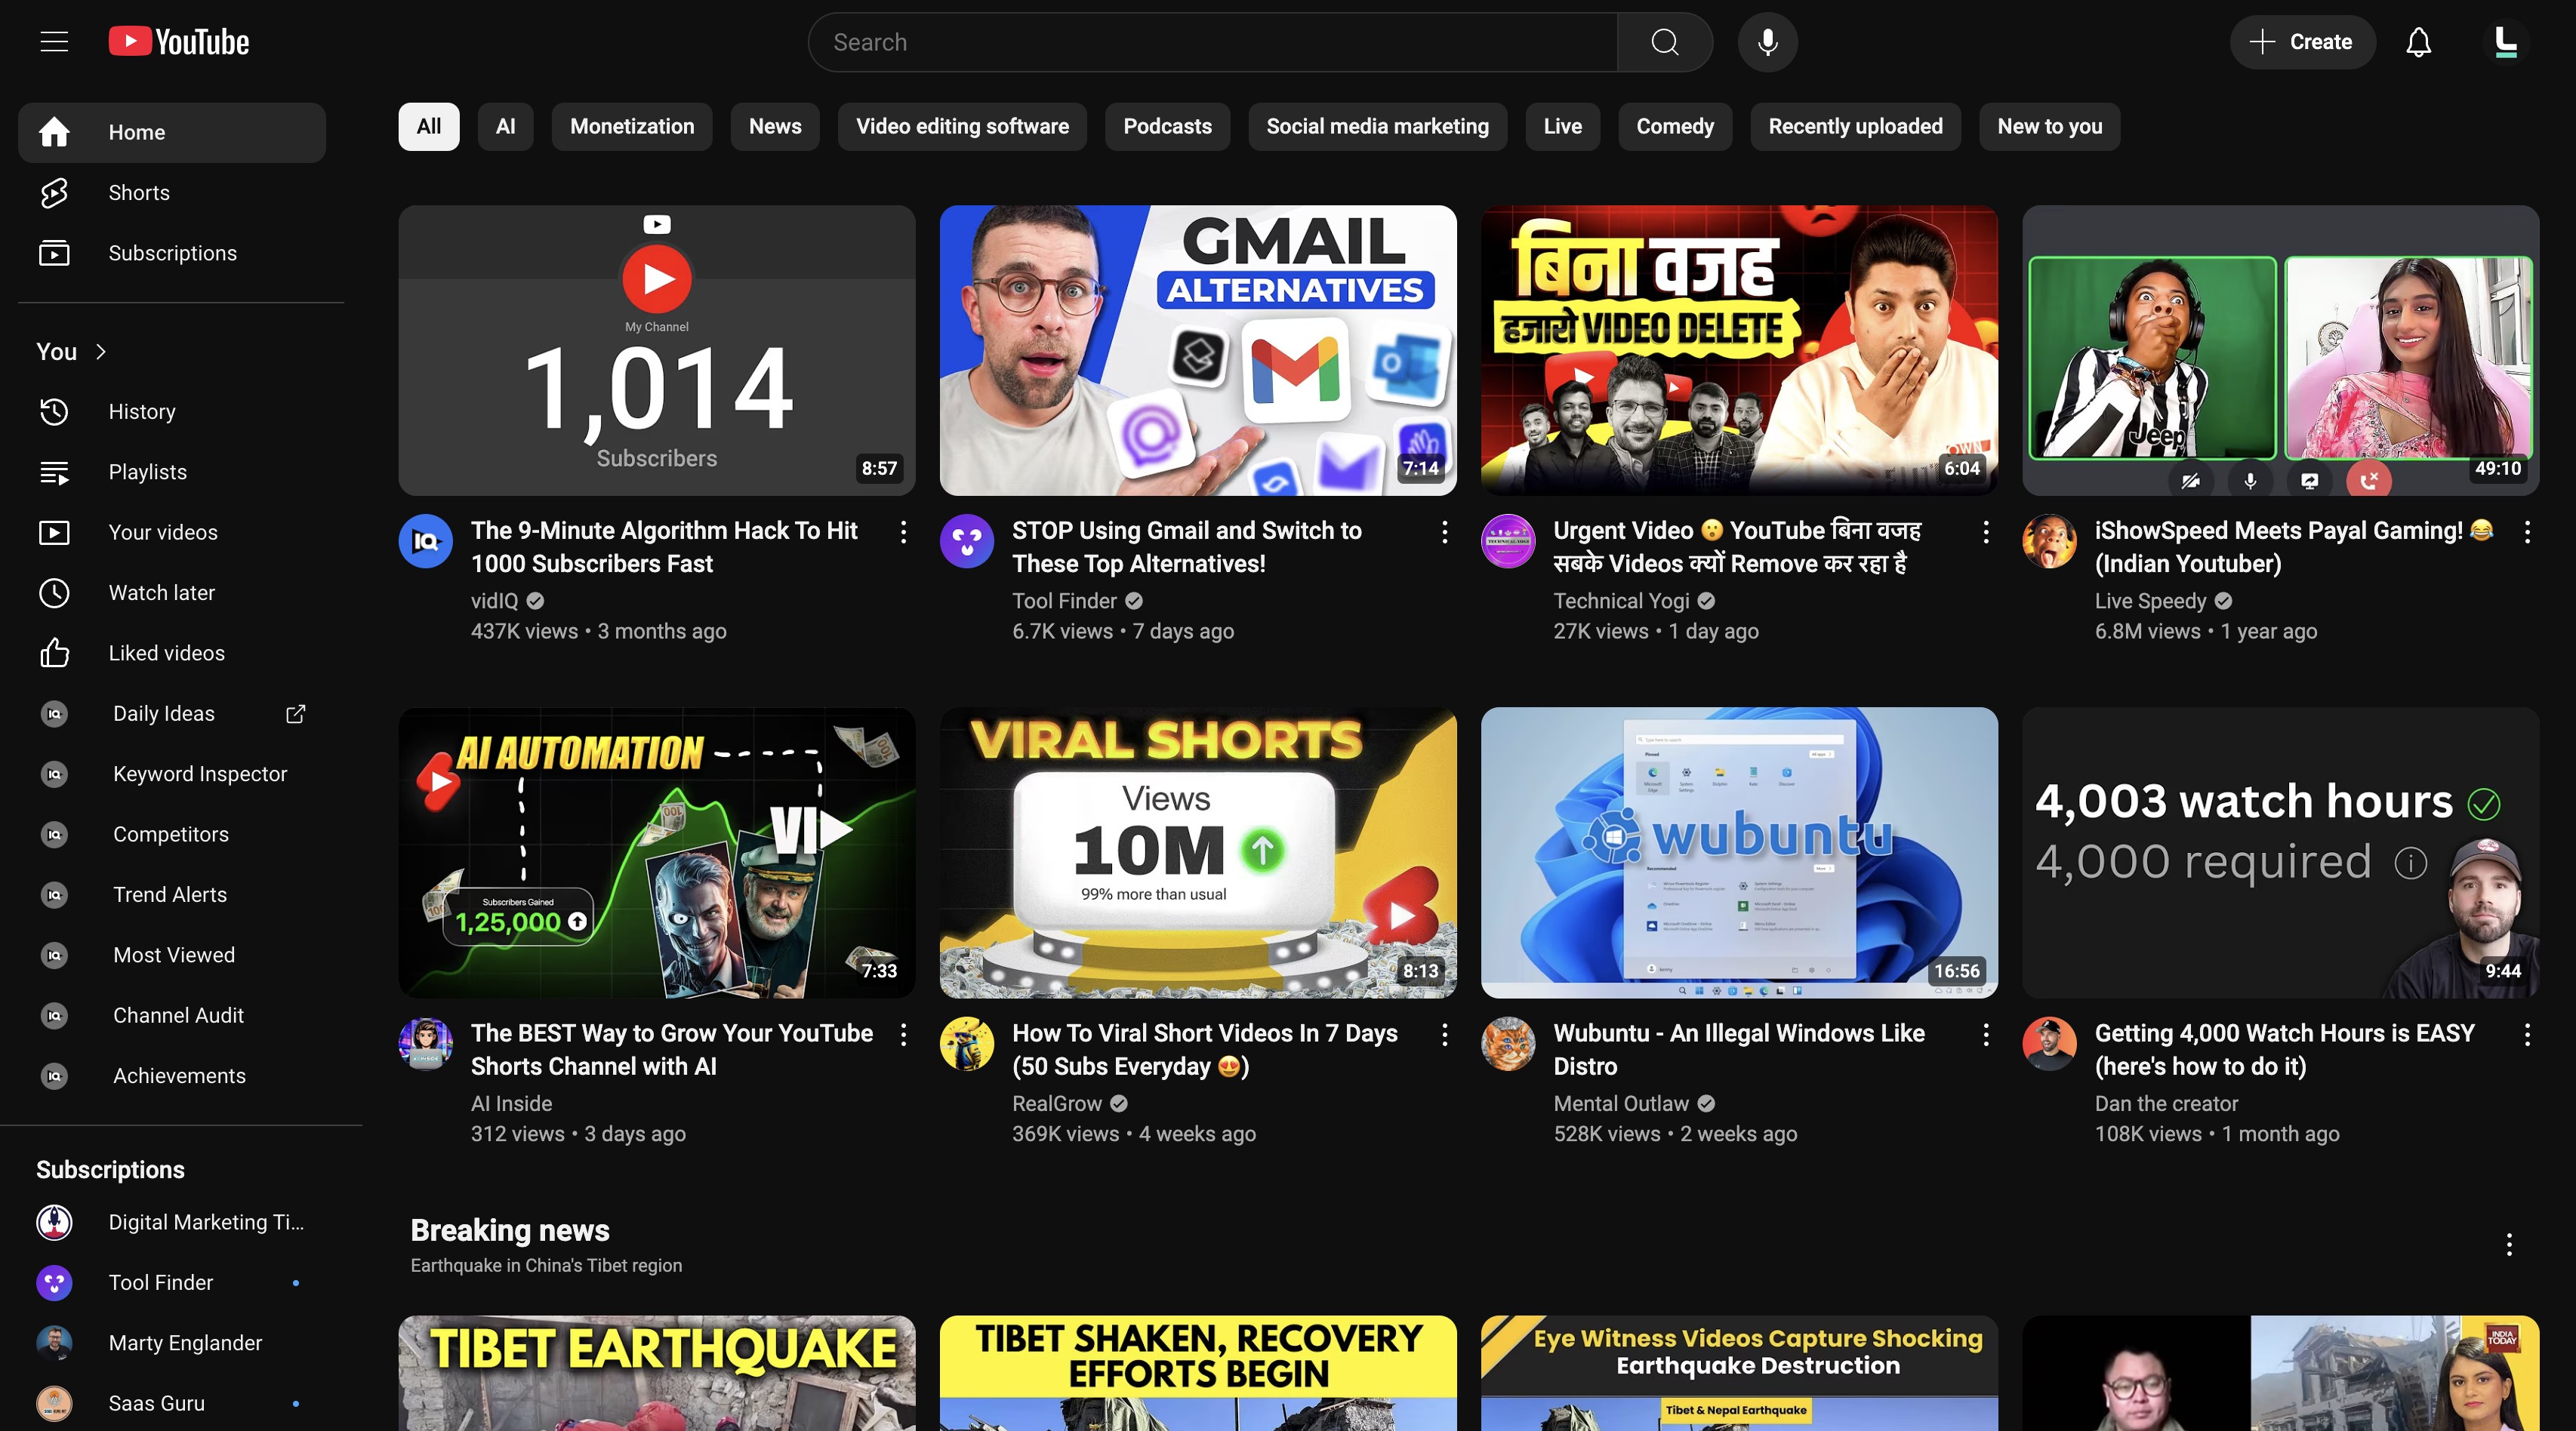Open vidIQ Channel Audit
Image resolution: width=2576 pixels, height=1431 pixels.
pos(172,1015)
